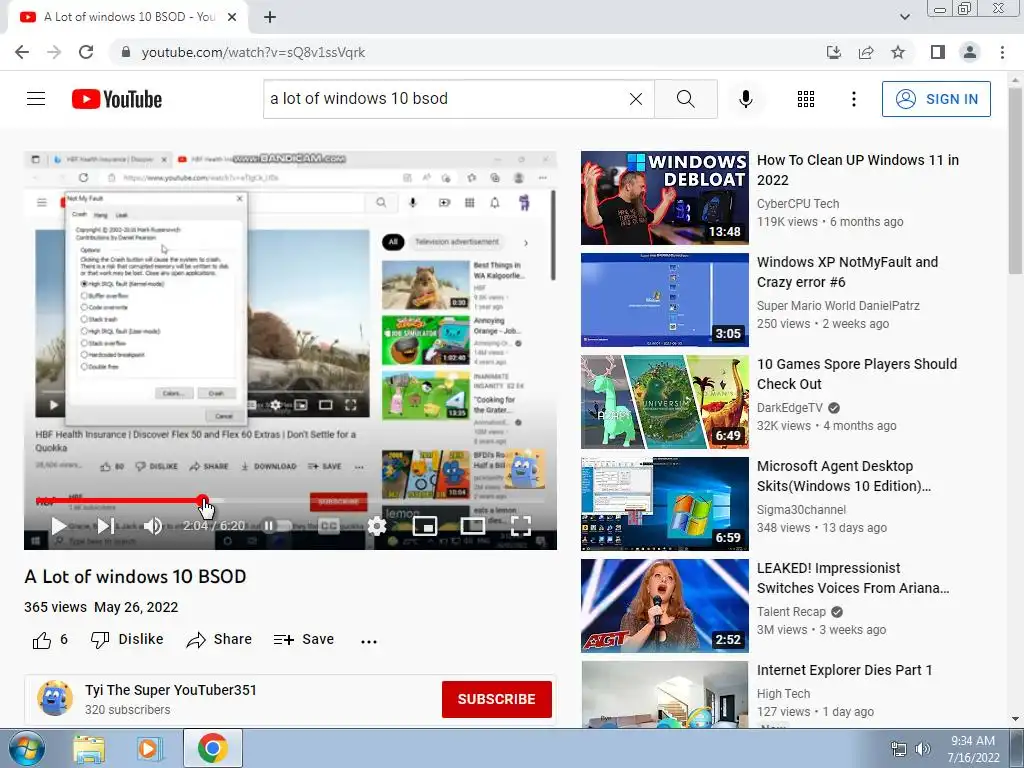Open '10 Games Spore Players Should Check Out'
1024x768 pixels.
[857, 374]
